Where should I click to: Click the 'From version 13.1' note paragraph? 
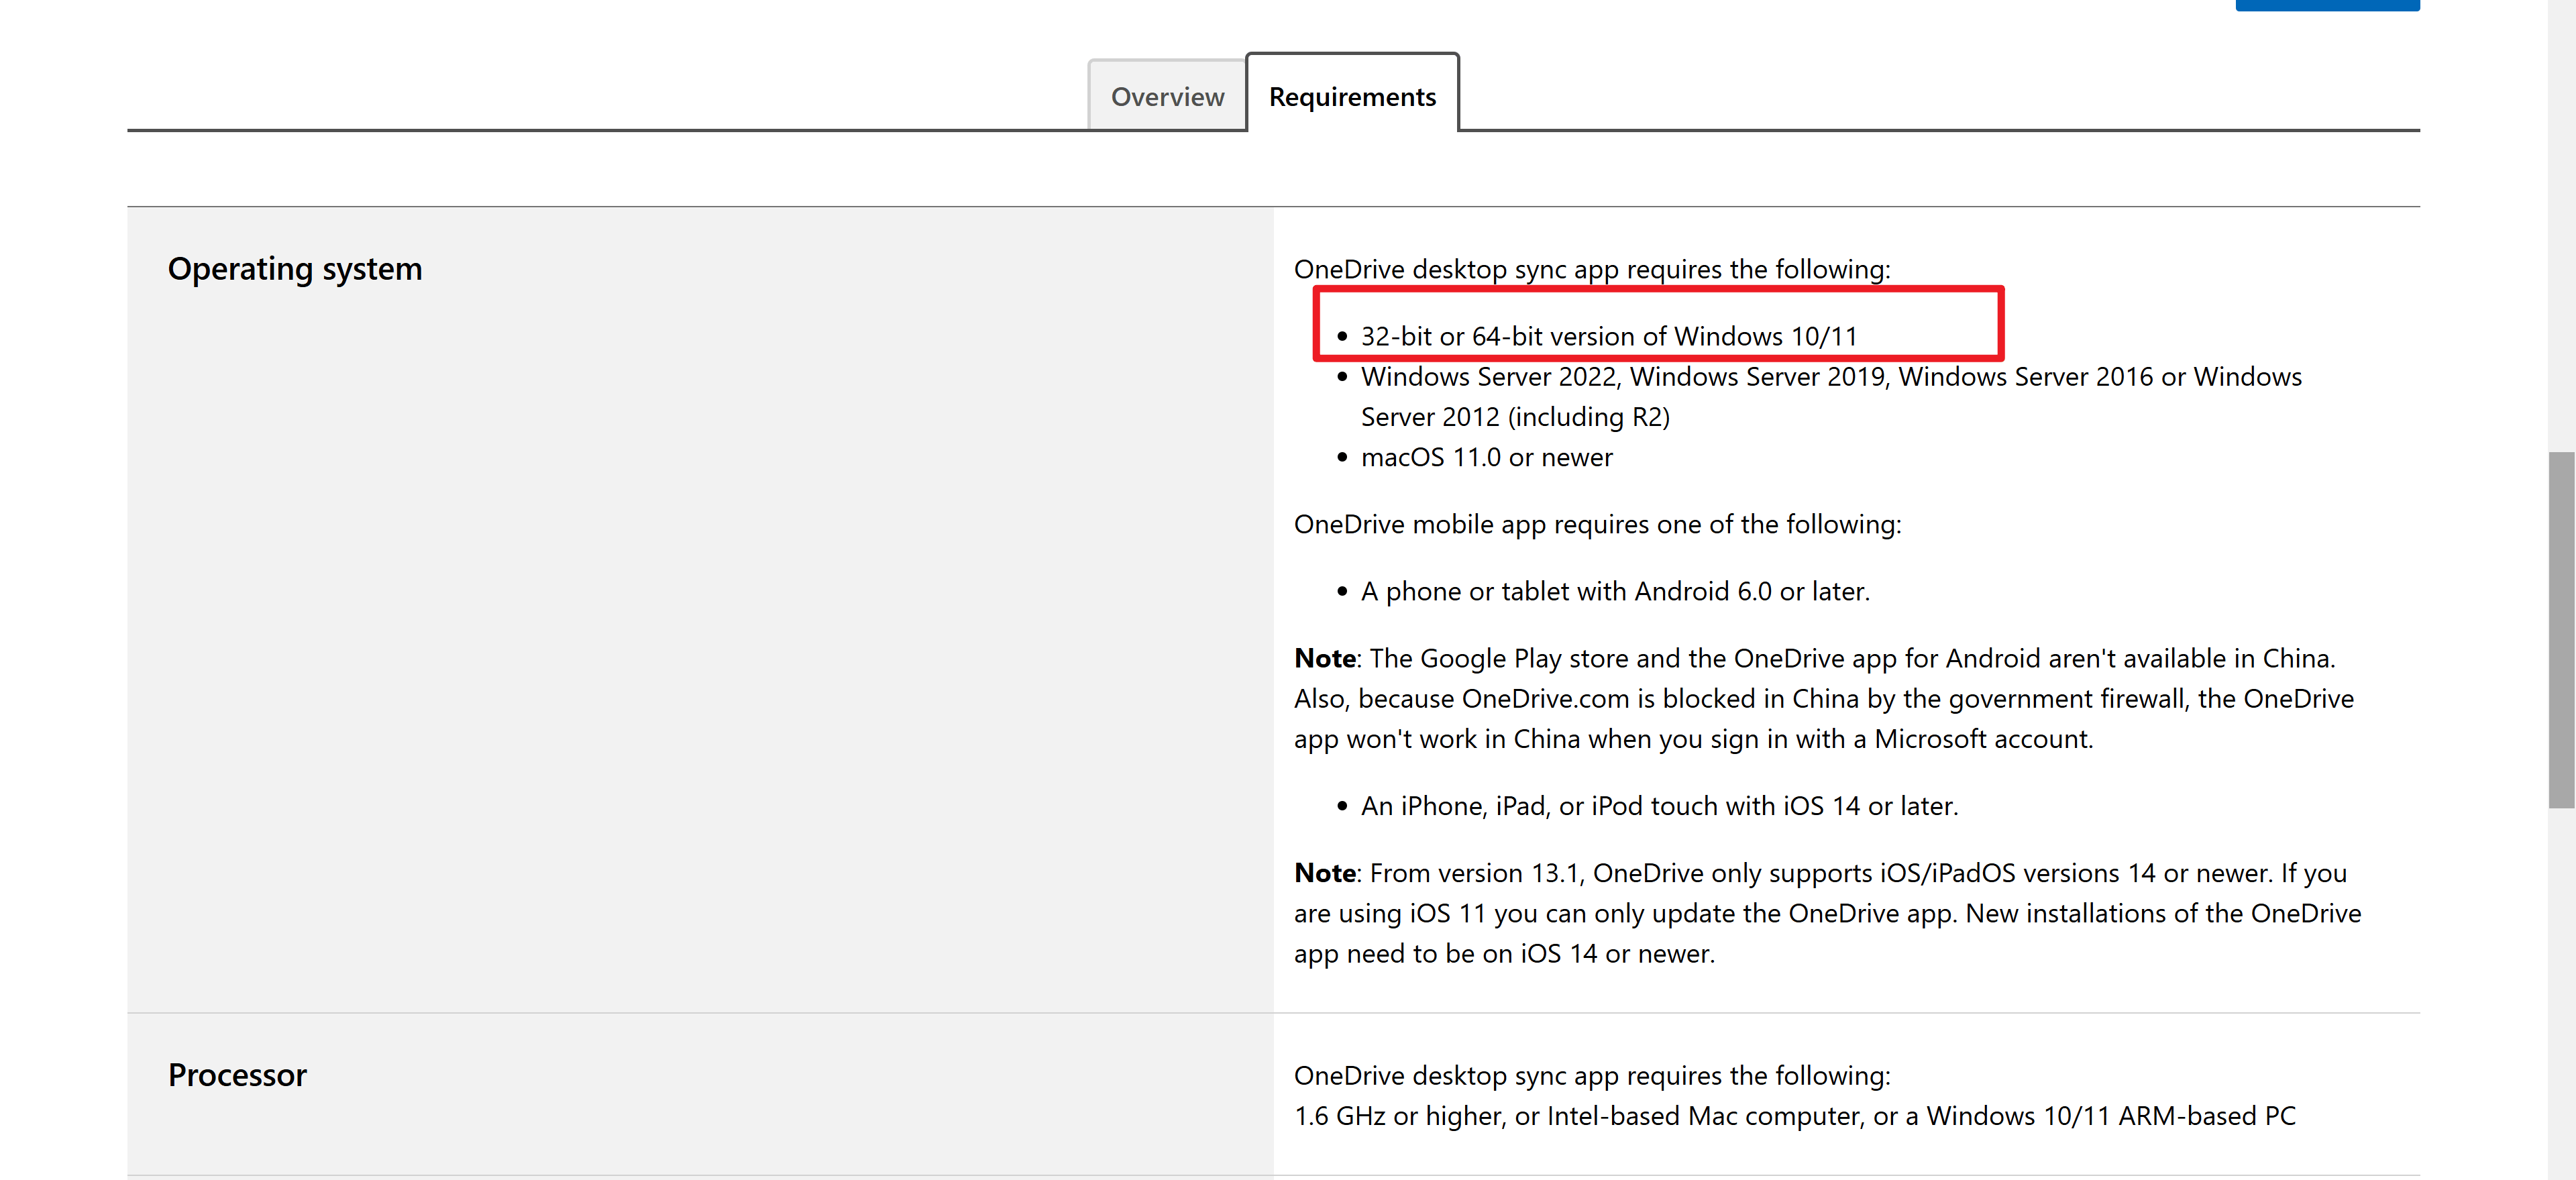[1827, 913]
